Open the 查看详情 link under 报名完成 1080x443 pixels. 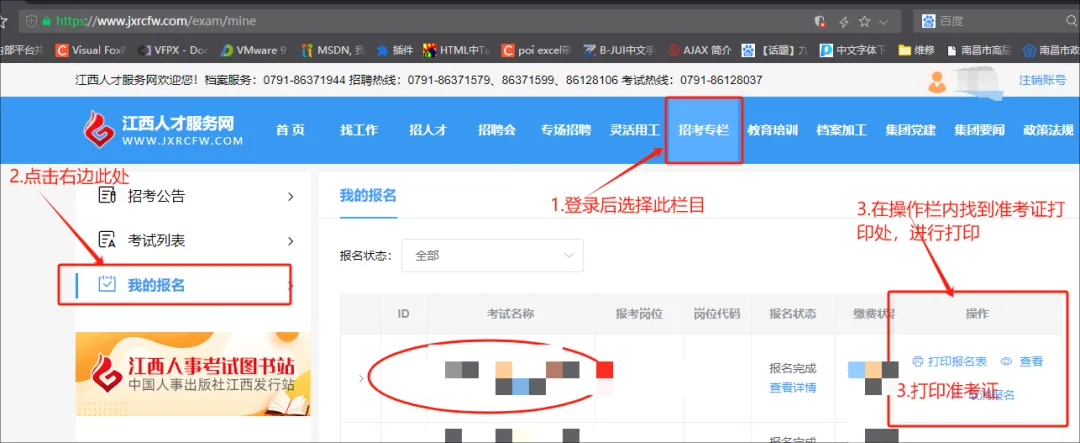pos(792,388)
